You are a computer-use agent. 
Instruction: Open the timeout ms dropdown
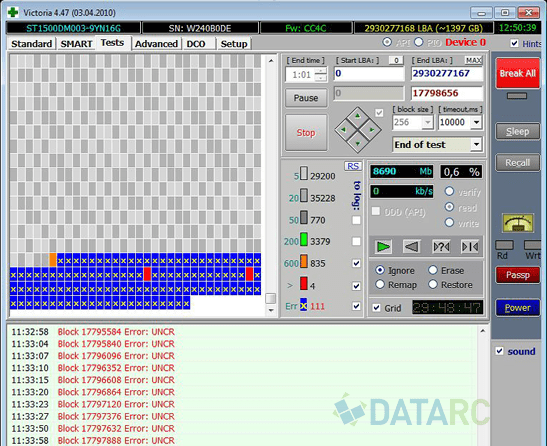click(476, 122)
